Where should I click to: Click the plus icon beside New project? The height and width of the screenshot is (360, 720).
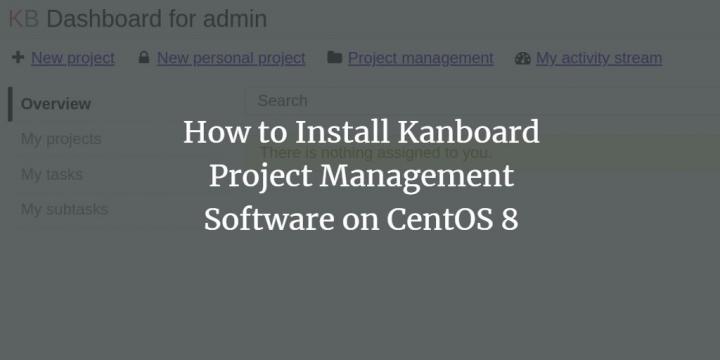point(18,57)
